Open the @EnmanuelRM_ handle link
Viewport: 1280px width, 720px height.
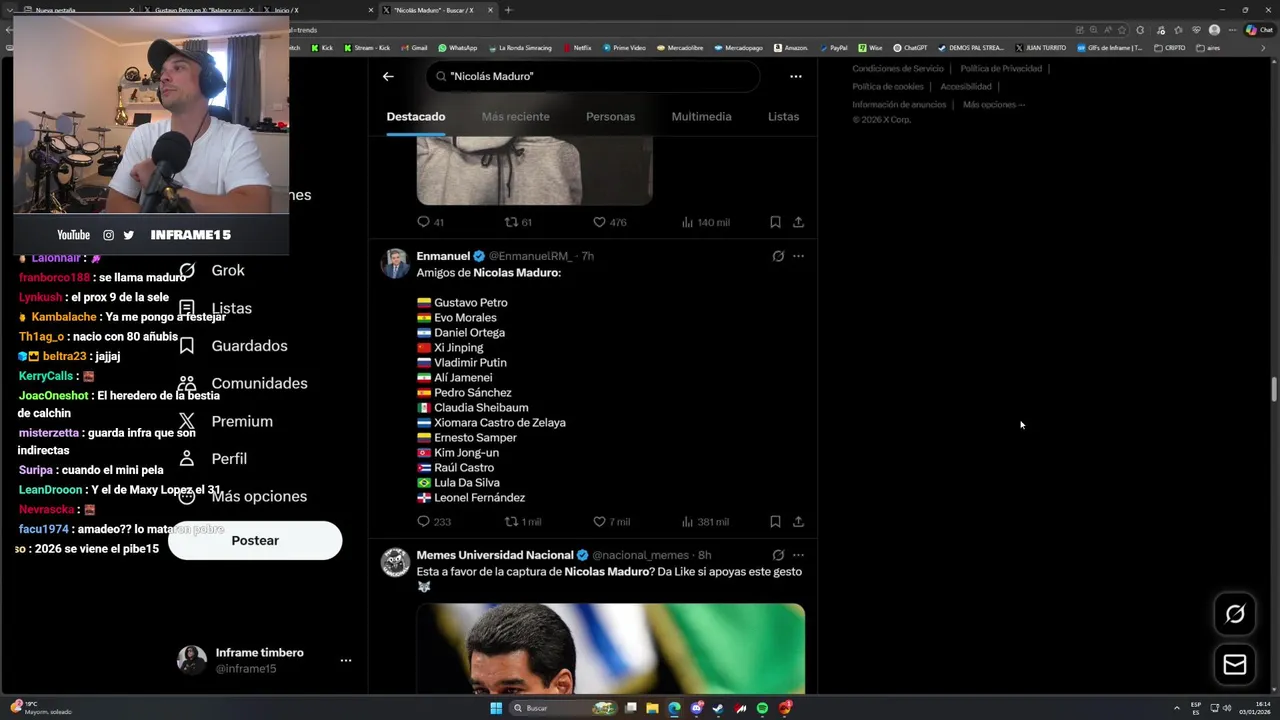tap(529, 257)
